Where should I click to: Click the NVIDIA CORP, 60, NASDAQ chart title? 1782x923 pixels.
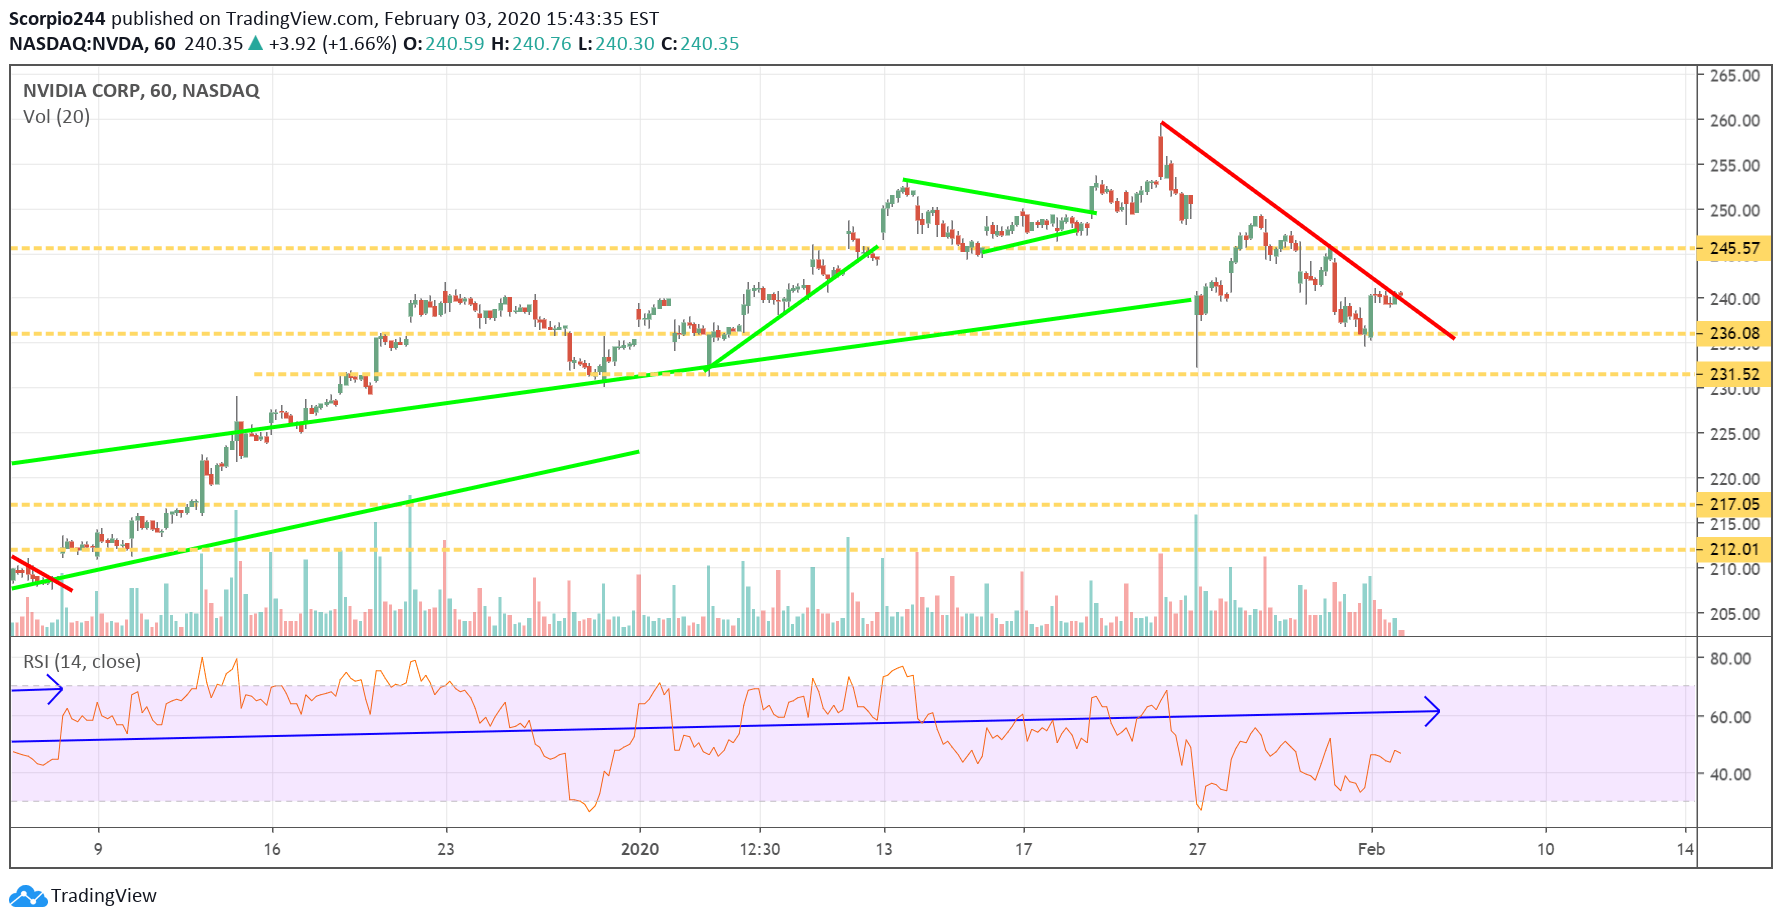point(141,91)
